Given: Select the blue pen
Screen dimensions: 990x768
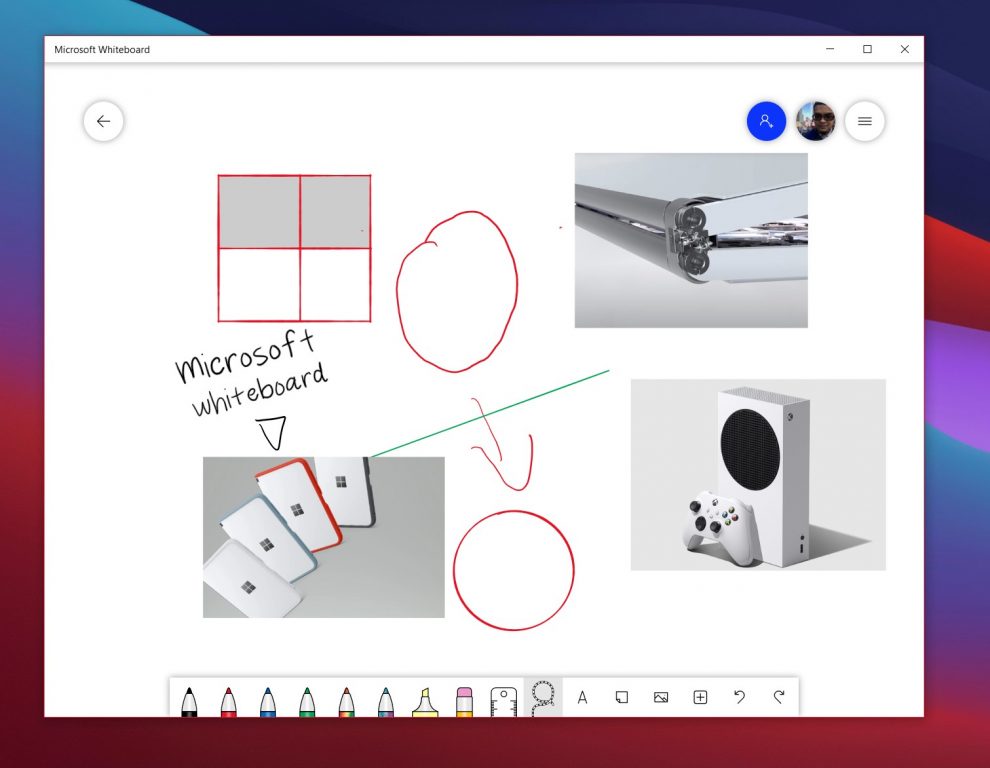Looking at the screenshot, I should coord(268,701).
